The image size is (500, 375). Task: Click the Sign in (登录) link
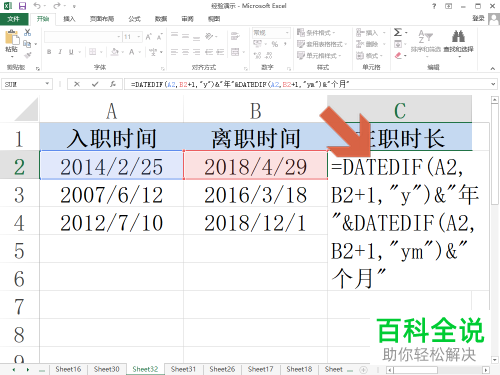click(x=478, y=19)
